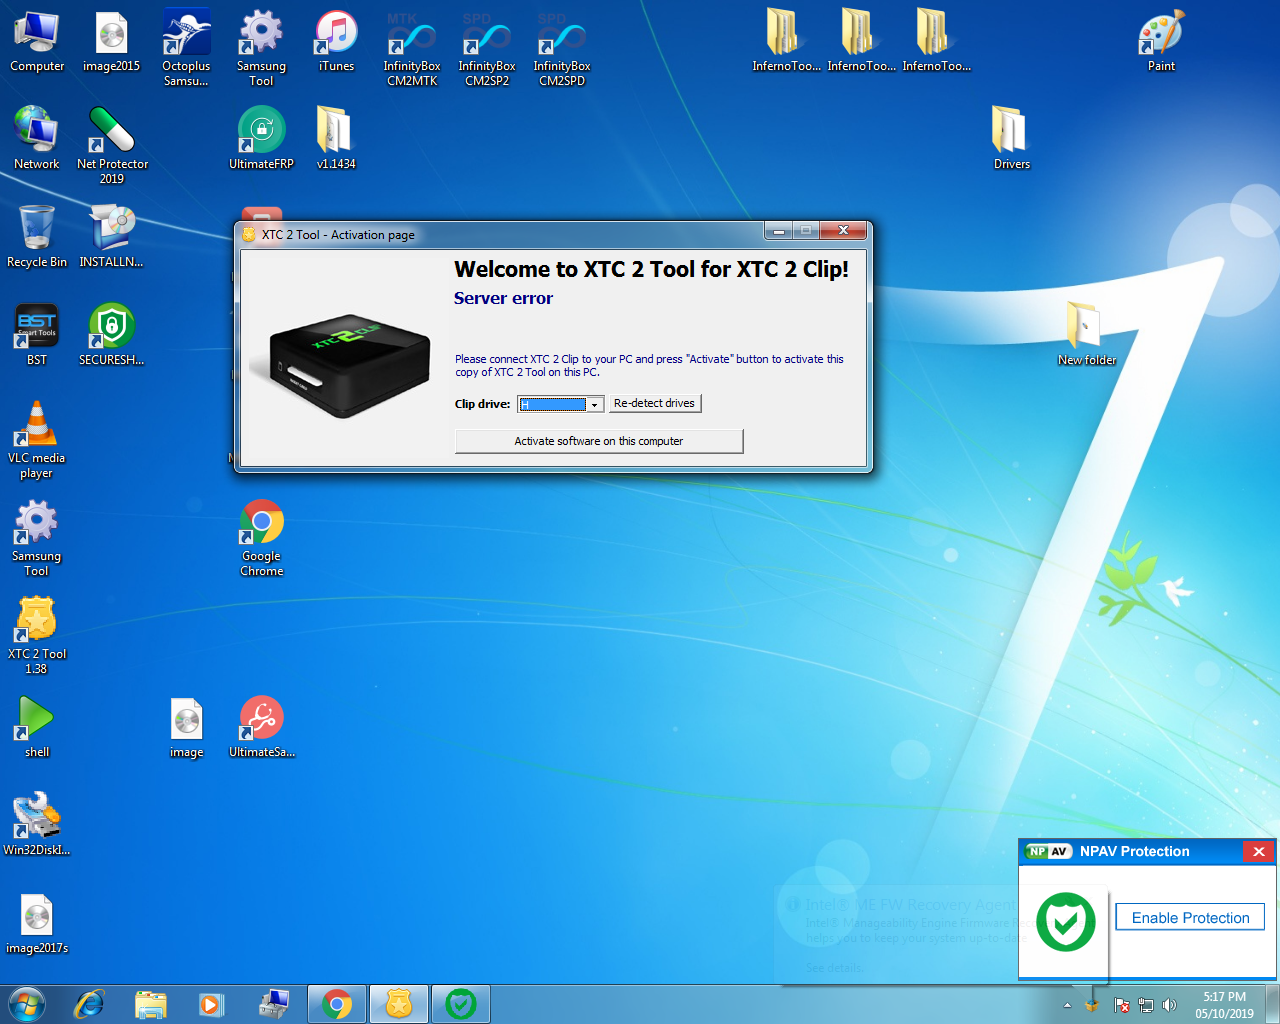Screen dimensions: 1280x1024
Task: Open the Recycle Bin
Action: click(x=37, y=236)
